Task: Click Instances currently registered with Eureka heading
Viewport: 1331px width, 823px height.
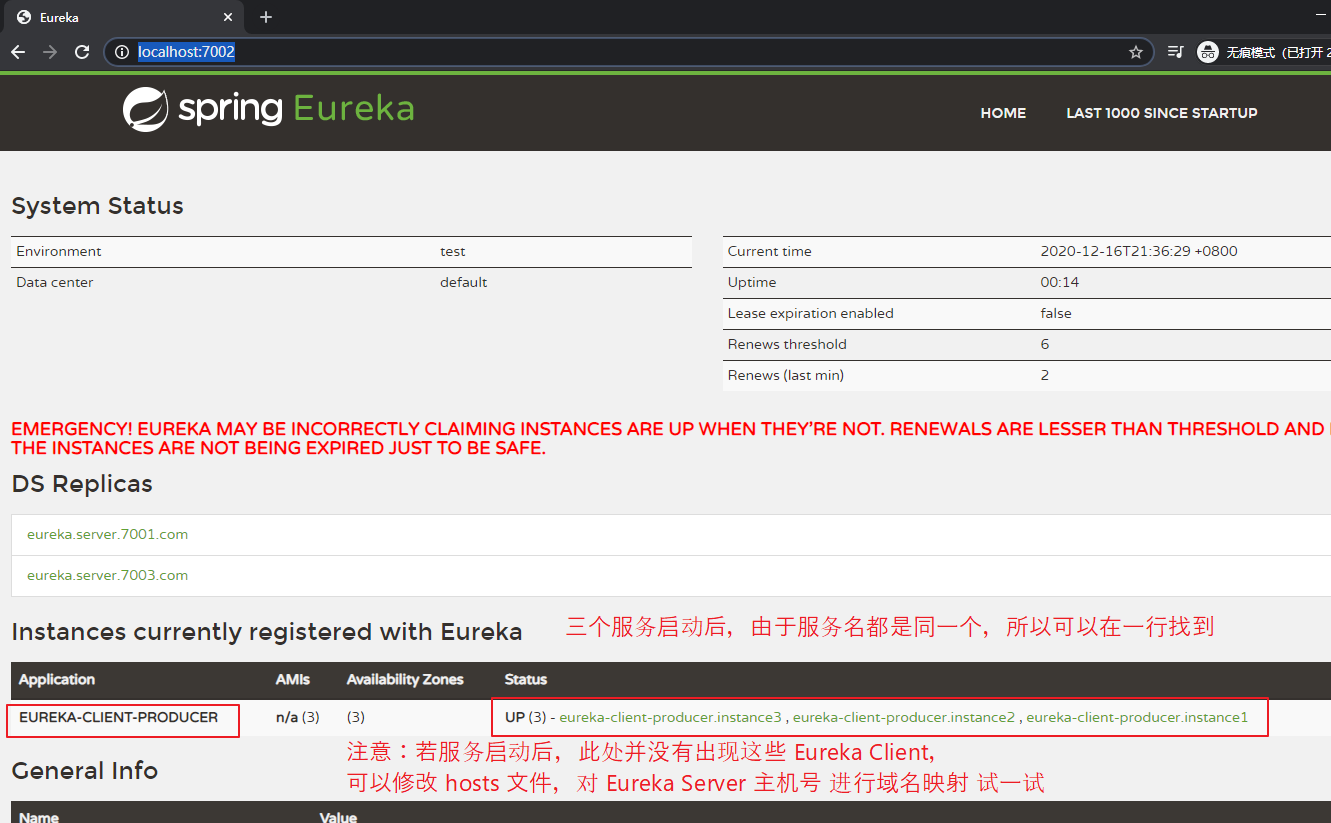Action: coord(267,632)
